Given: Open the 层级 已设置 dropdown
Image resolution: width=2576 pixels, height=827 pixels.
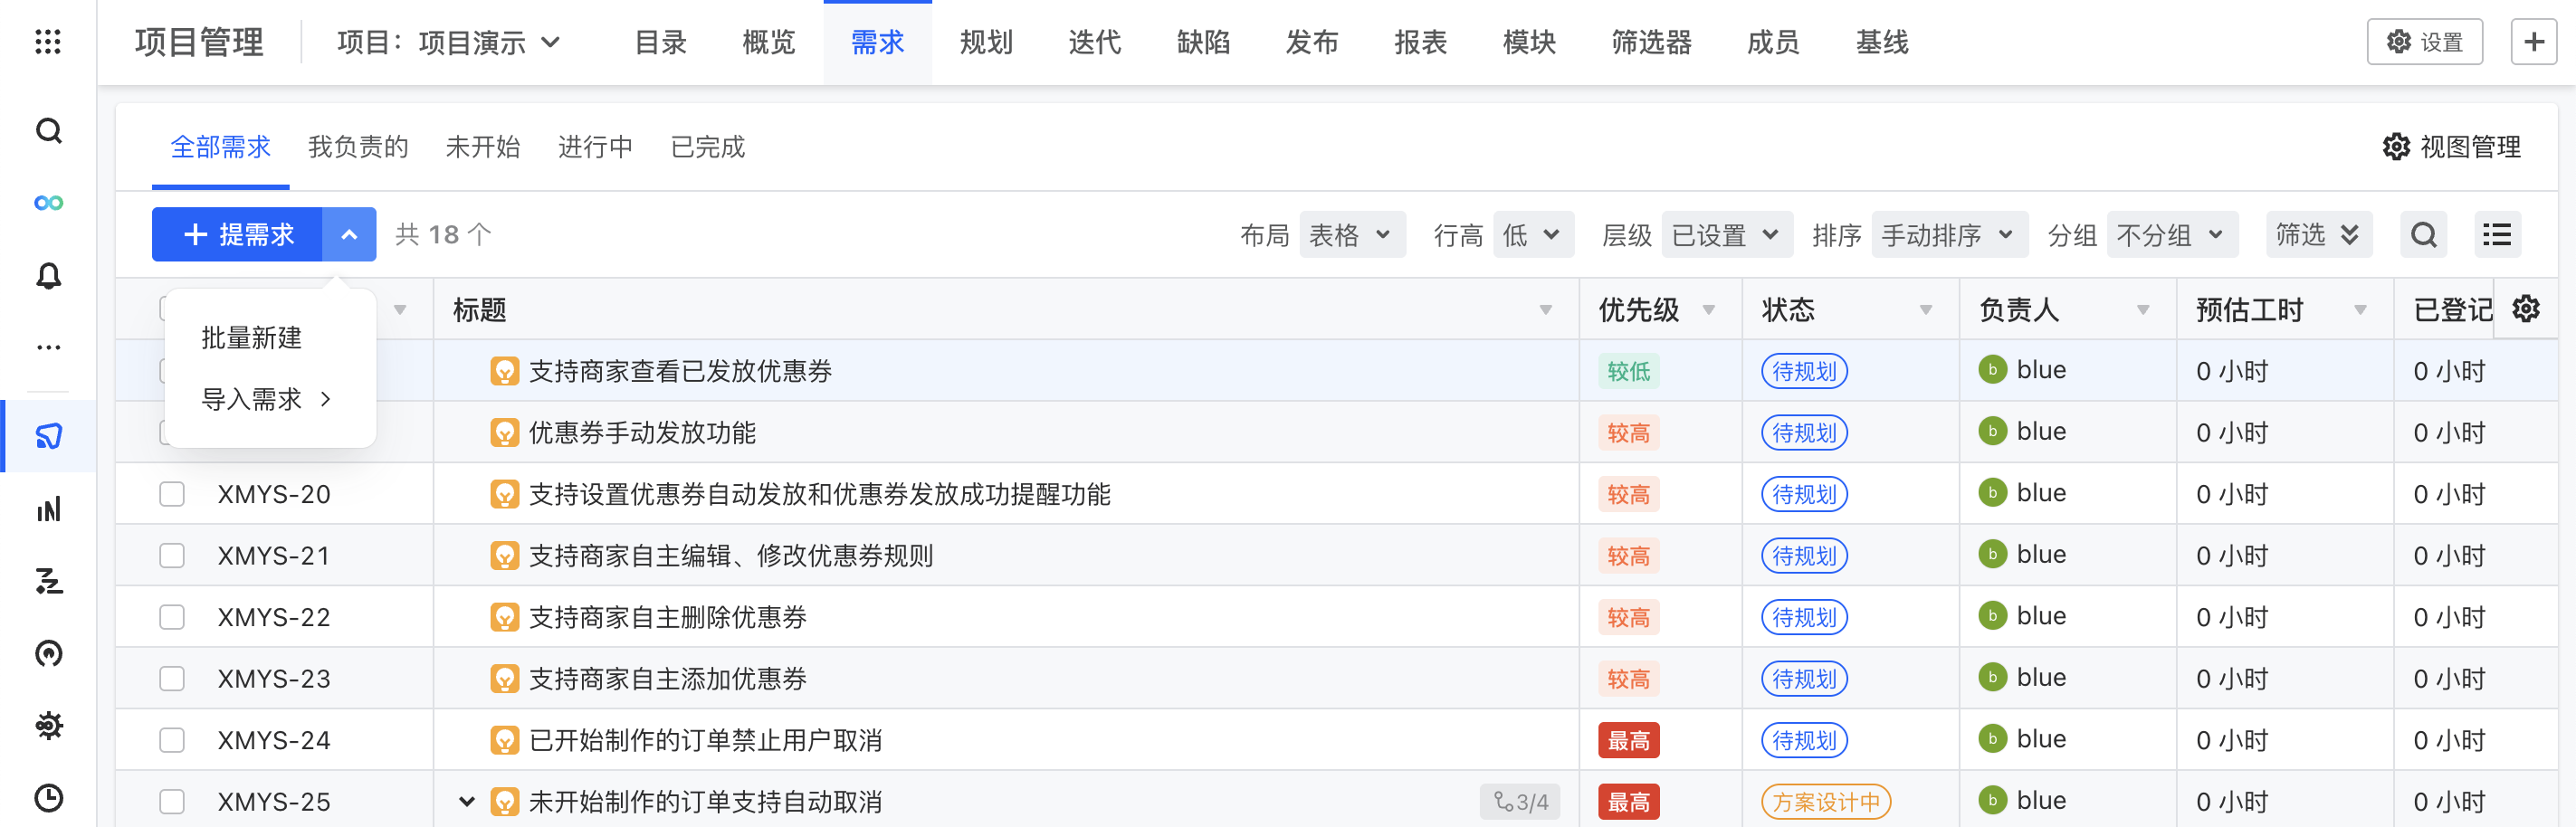Looking at the screenshot, I should (1726, 235).
